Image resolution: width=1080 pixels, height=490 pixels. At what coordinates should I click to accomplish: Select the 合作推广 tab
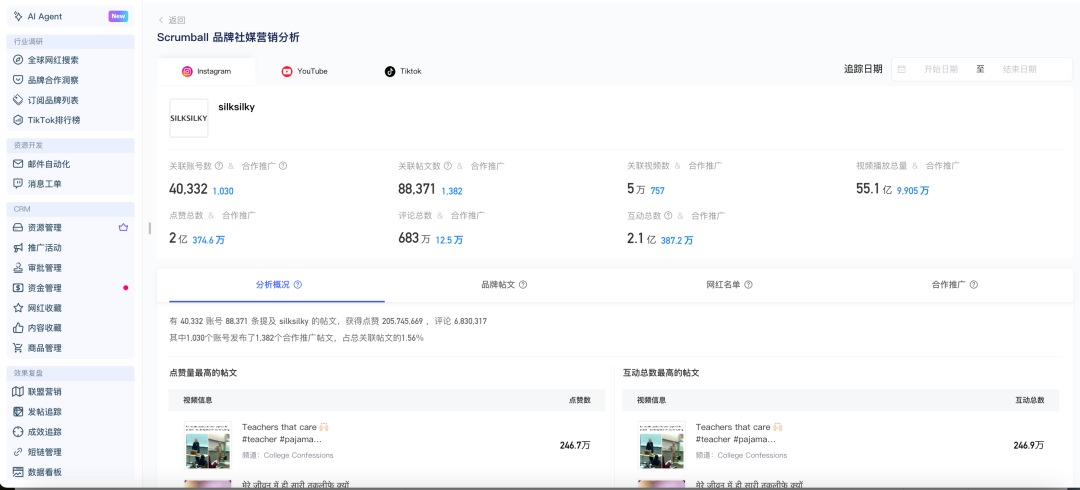tap(955, 285)
